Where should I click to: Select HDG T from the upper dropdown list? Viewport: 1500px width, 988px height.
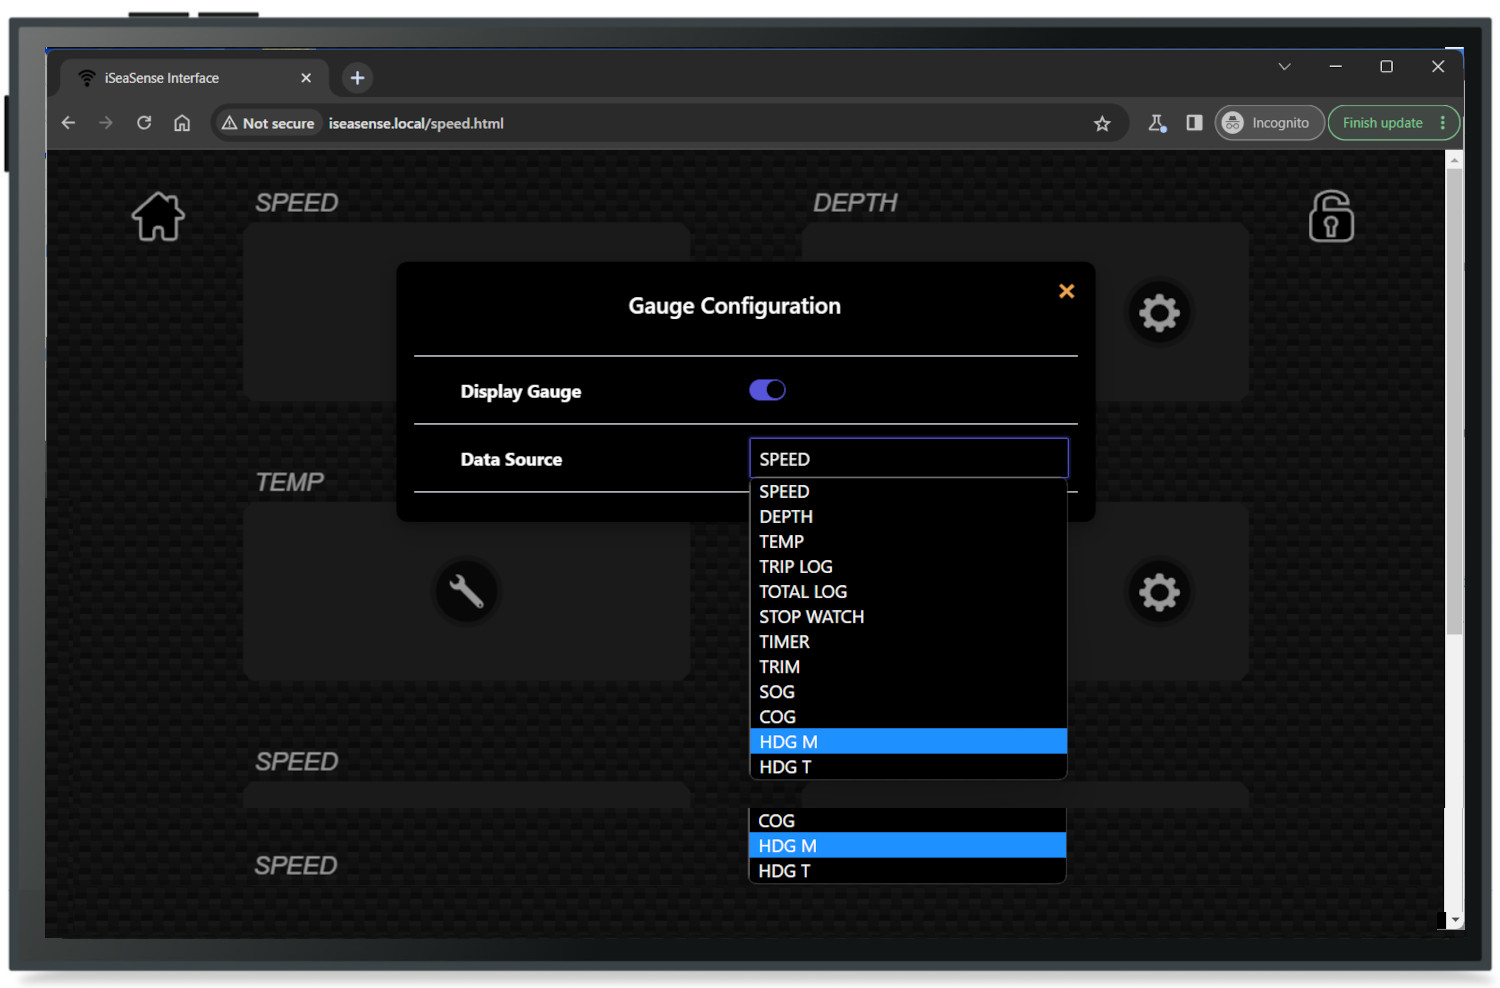point(785,767)
